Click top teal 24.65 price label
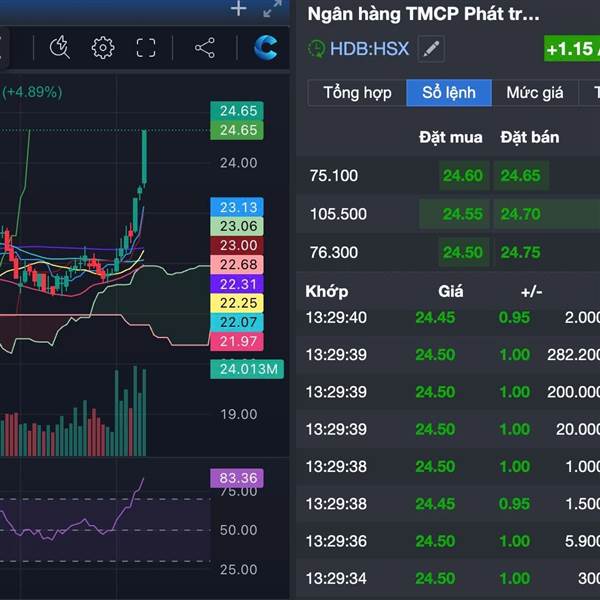Viewport: 600px width, 600px height. pyautogui.click(x=237, y=111)
